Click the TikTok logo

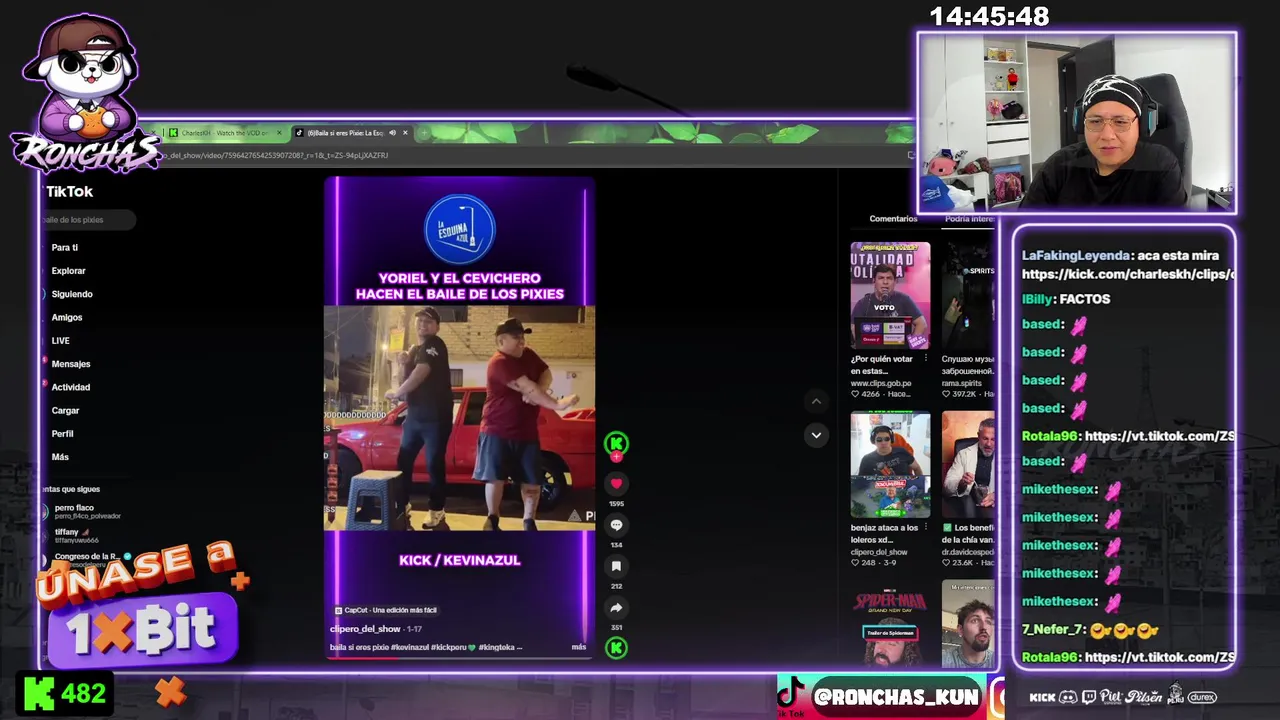[69, 191]
